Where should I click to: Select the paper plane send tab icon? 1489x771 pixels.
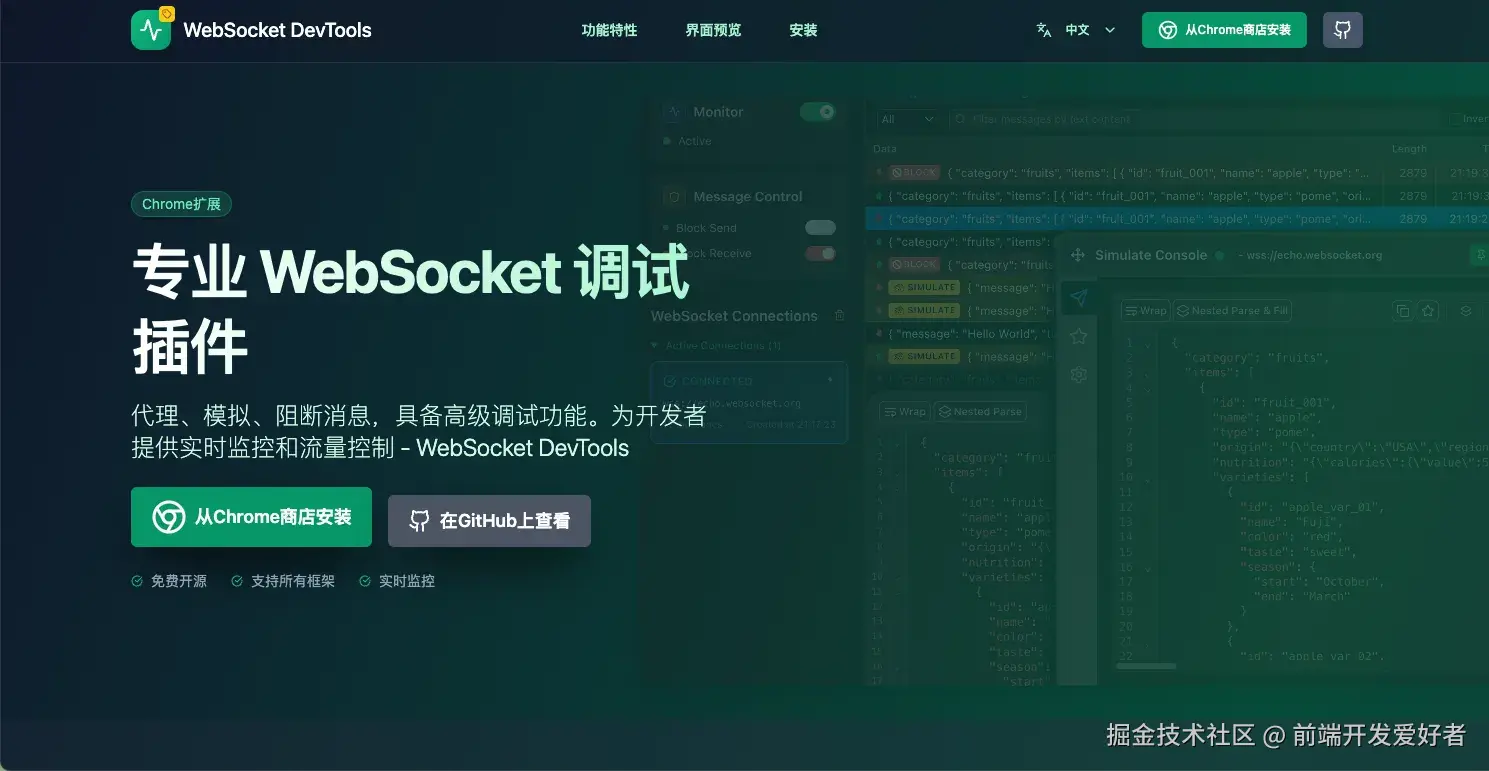[x=1078, y=297]
